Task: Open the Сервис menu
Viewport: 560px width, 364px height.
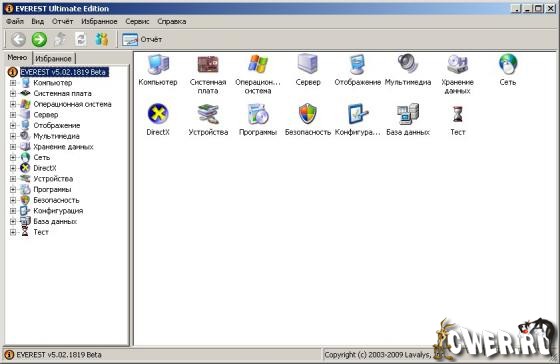Action: [137, 21]
